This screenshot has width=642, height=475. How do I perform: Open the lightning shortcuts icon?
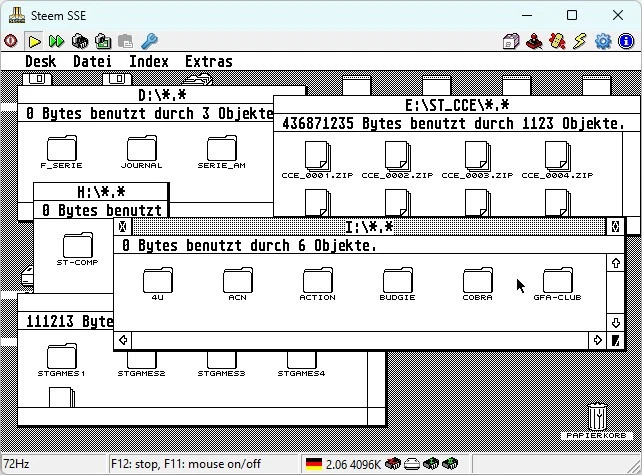580,41
